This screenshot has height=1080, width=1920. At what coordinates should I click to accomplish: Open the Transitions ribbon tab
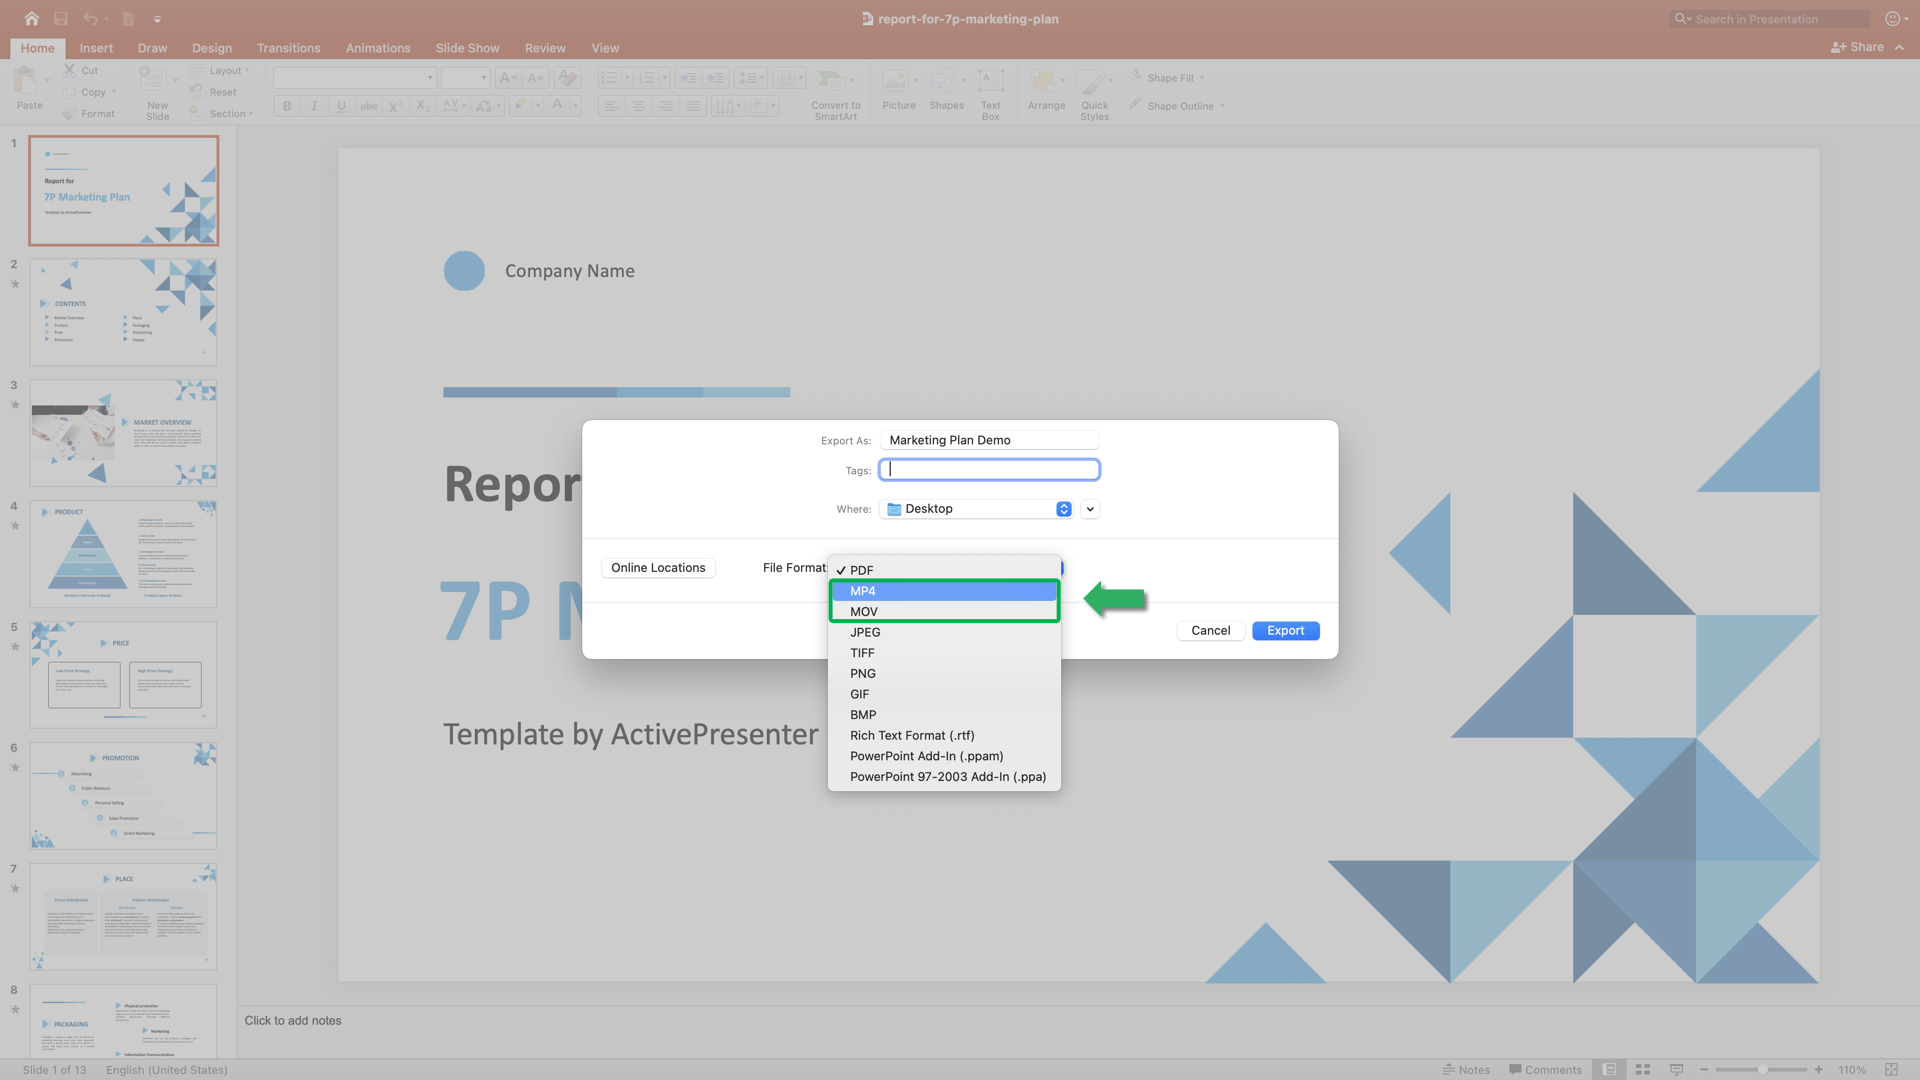288,48
